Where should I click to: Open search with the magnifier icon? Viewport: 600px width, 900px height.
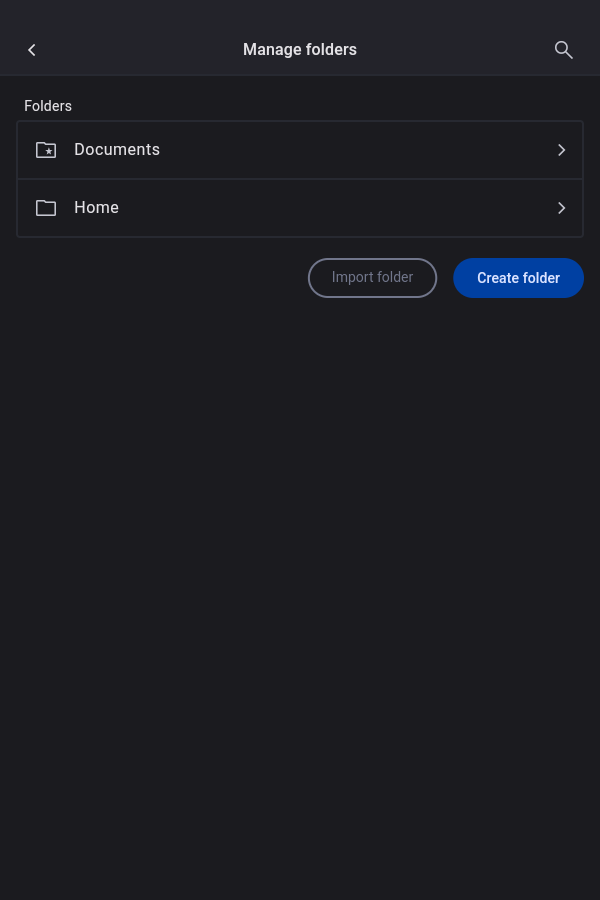(x=564, y=50)
